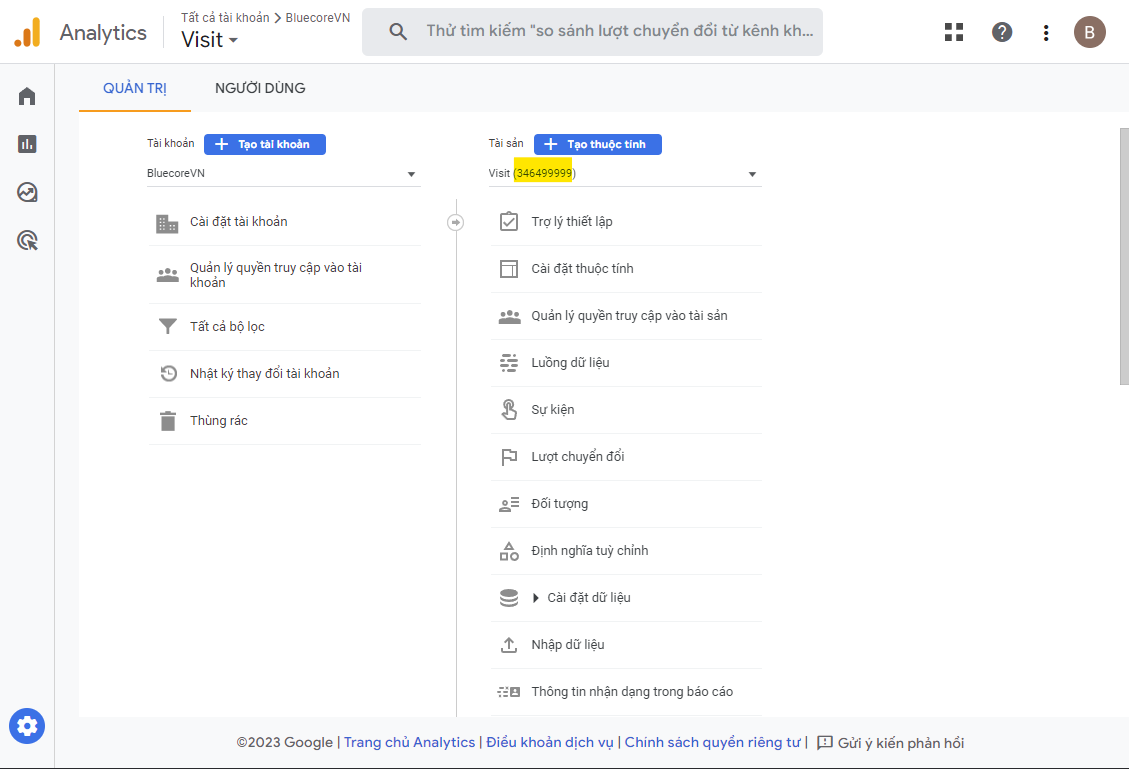The image size is (1129, 769).
Task: Select the QUẢN TRỊ tab
Action: click(135, 88)
